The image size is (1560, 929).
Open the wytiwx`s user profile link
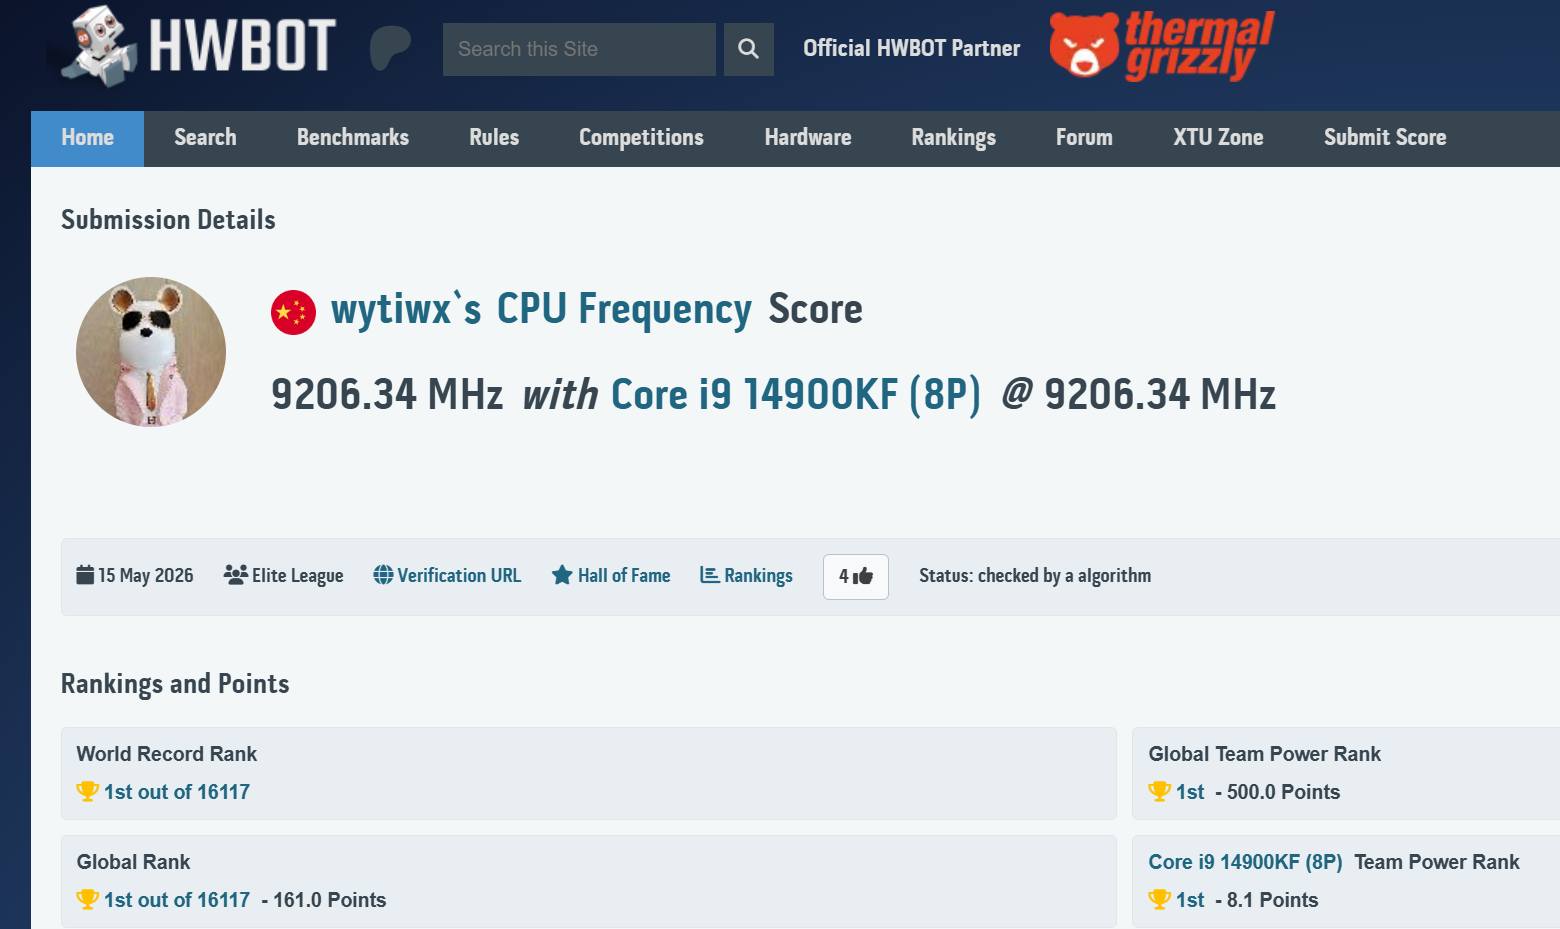coord(406,310)
